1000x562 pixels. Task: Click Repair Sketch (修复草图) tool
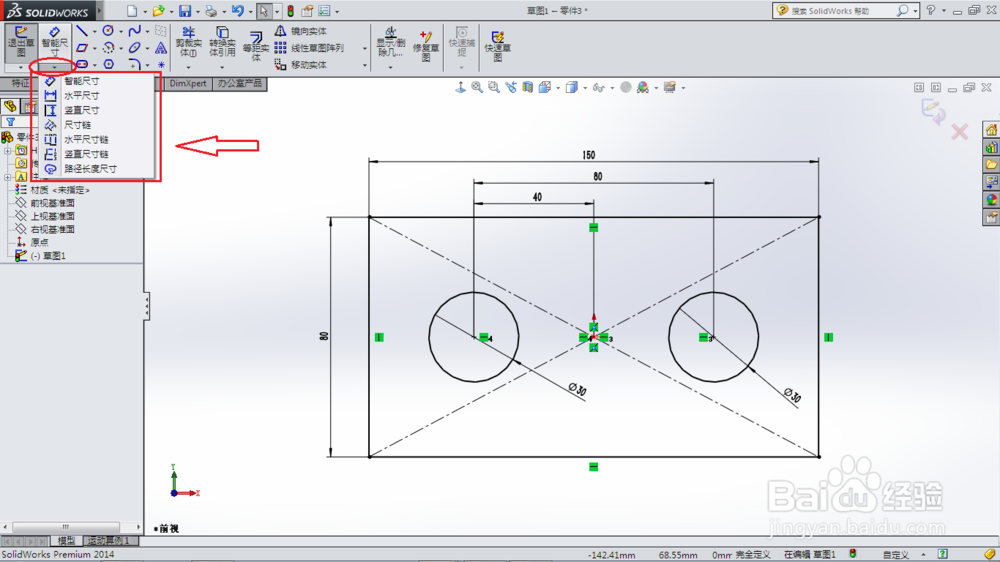tap(426, 46)
